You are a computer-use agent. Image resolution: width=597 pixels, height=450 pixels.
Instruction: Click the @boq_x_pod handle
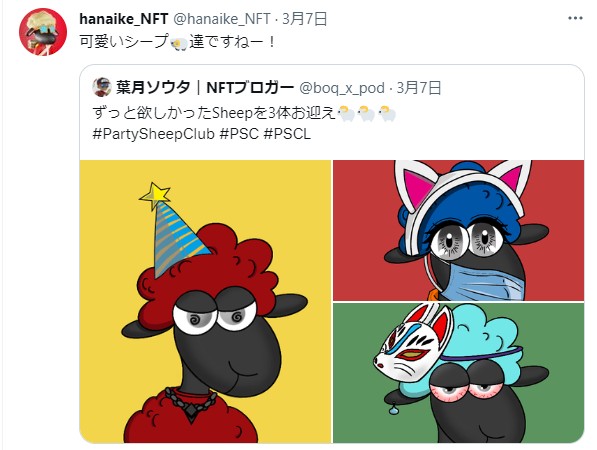[x=342, y=88]
